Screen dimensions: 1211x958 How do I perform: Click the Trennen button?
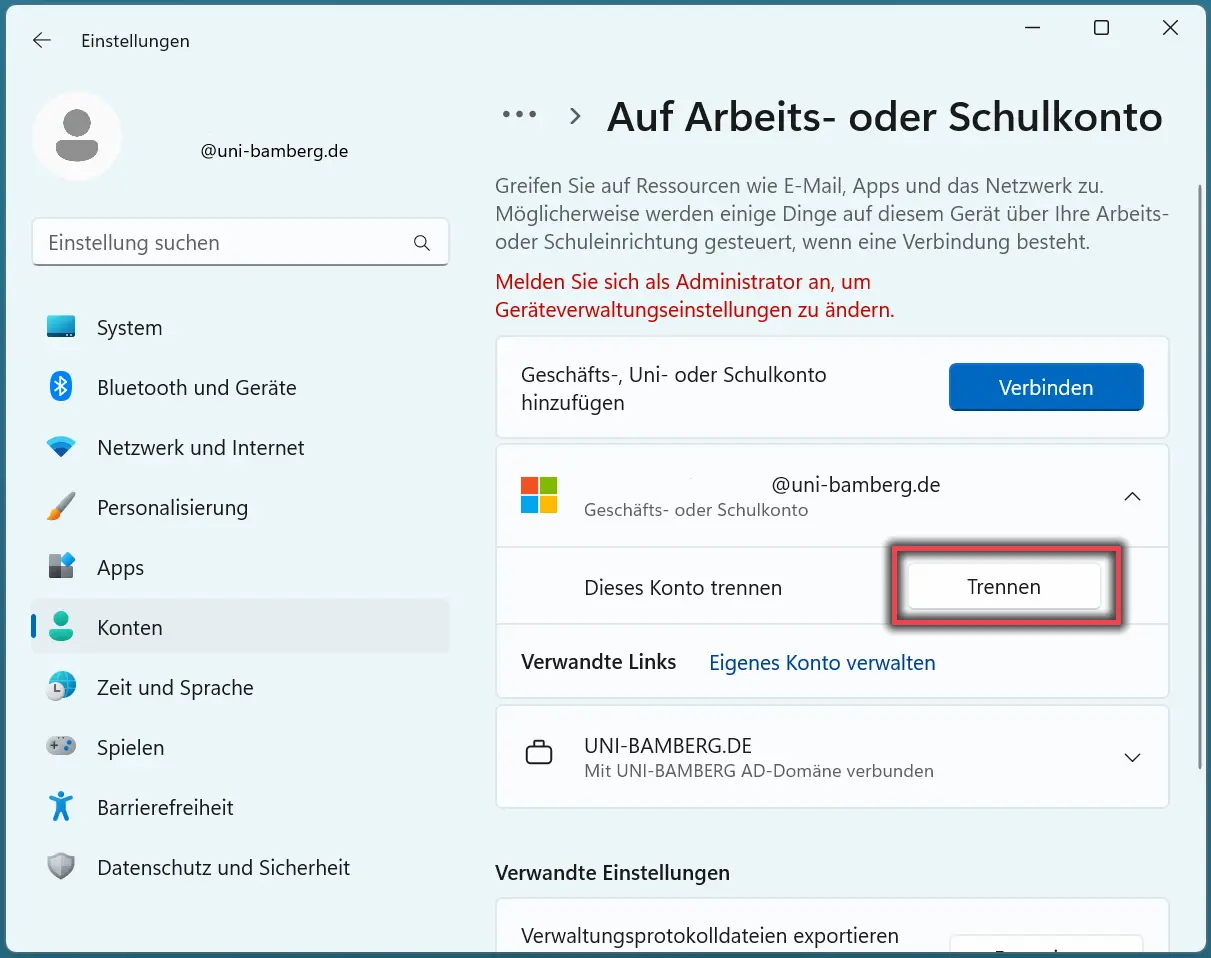click(x=1004, y=587)
